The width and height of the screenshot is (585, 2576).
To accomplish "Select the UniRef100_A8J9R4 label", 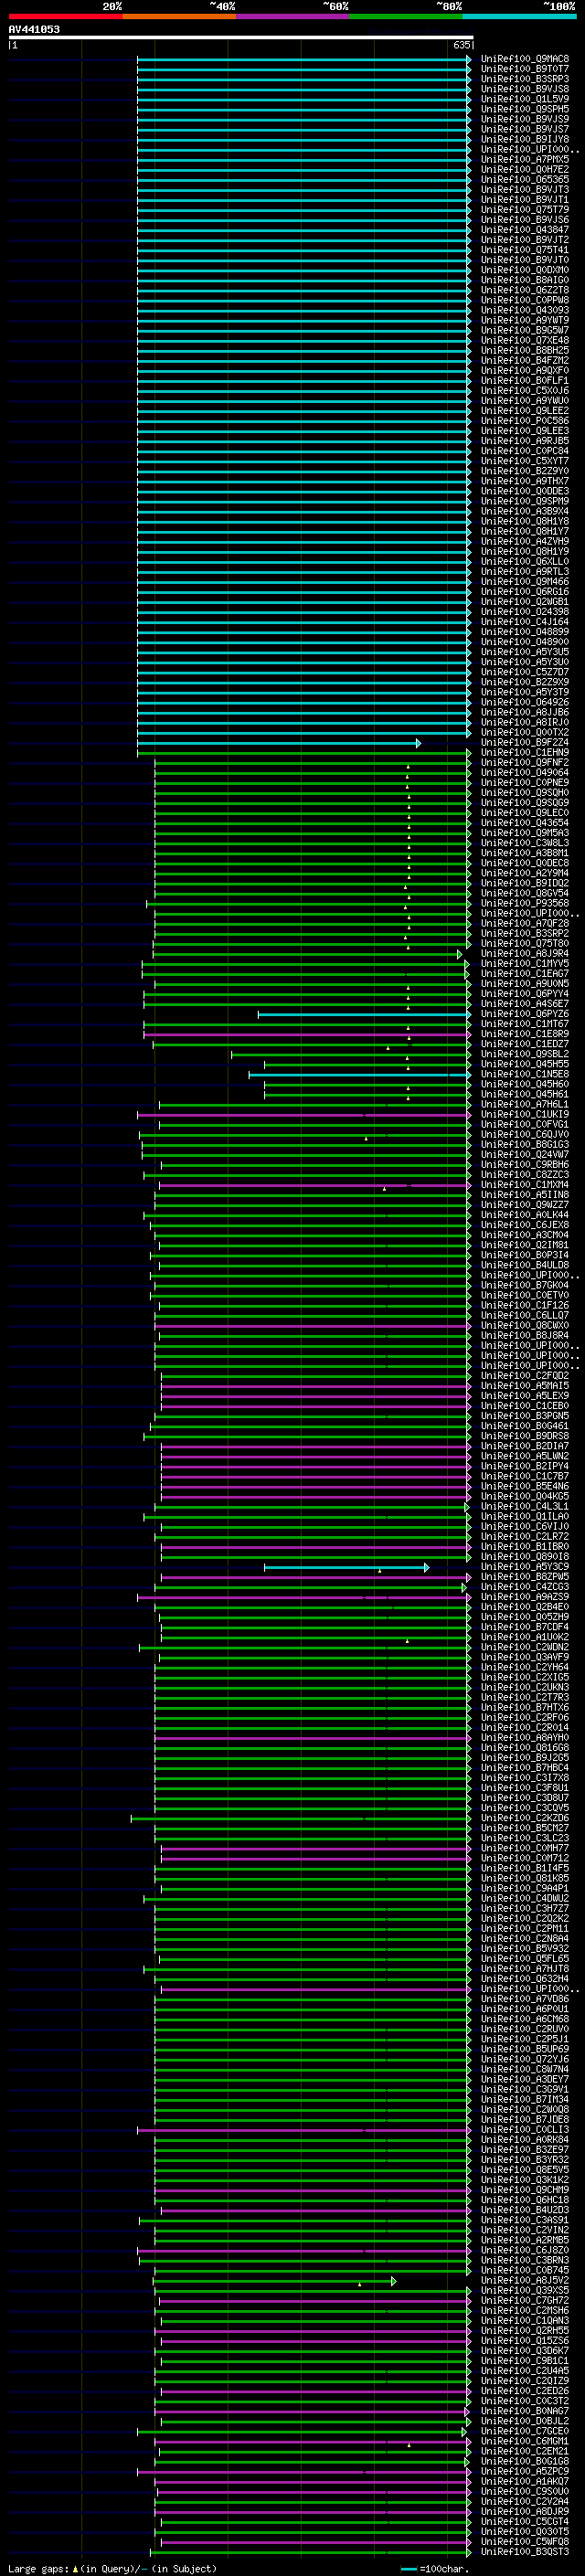I will [x=525, y=953].
